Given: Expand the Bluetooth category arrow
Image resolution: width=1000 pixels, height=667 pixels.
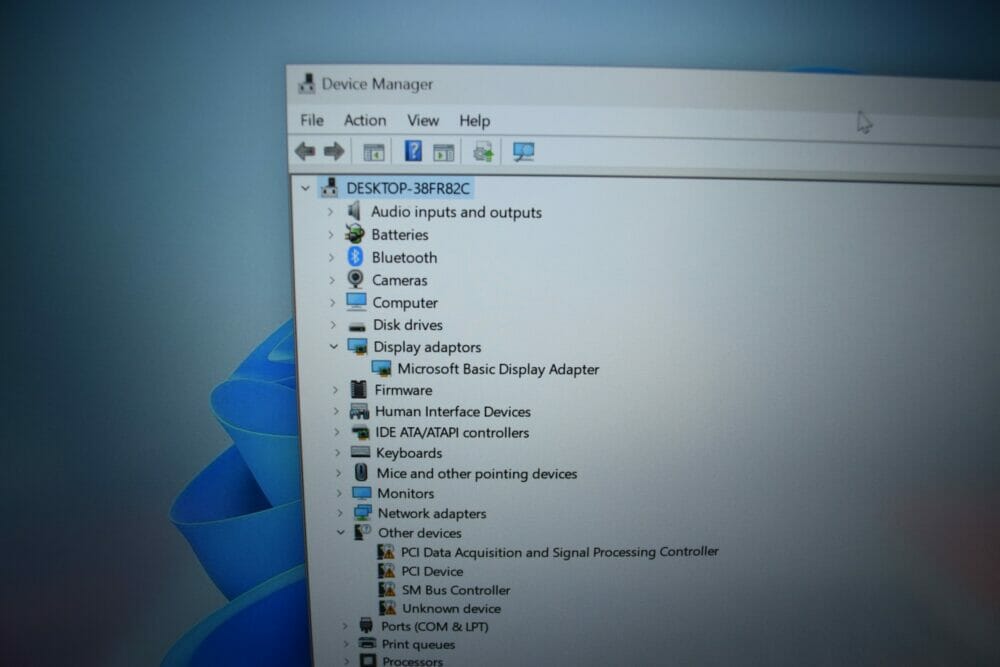Looking at the screenshot, I should click(x=331, y=257).
